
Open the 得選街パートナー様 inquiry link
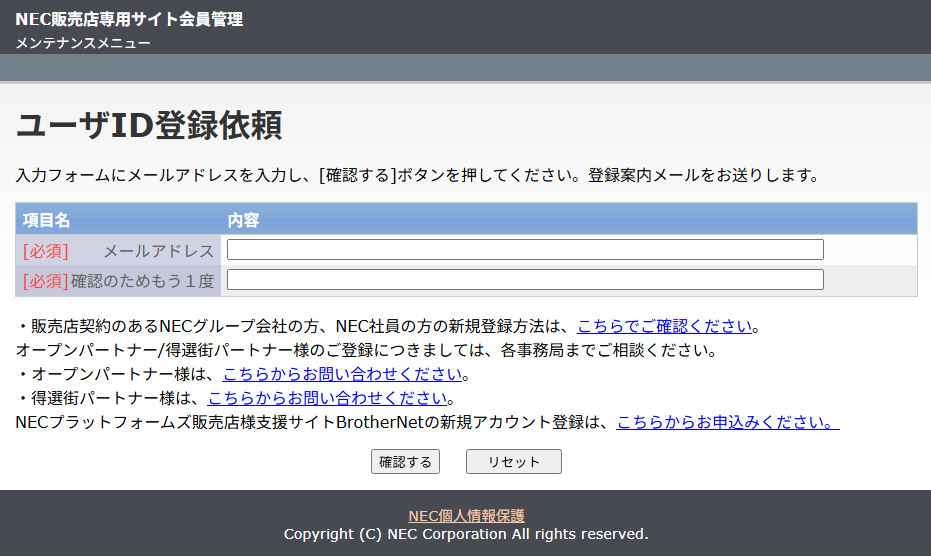[327, 398]
